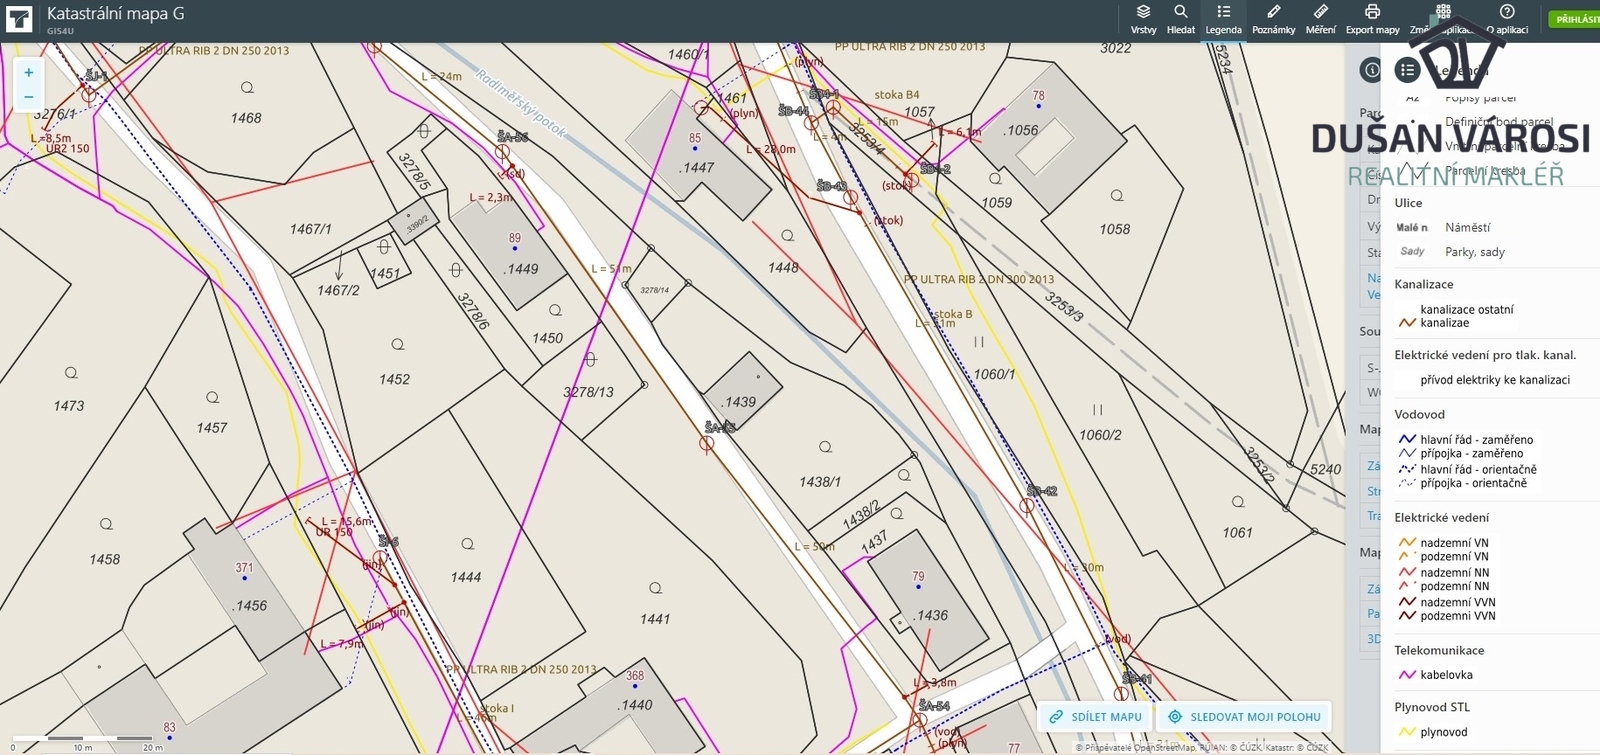Zoom in with the plus button
Viewport: 1600px width, 755px height.
pyautogui.click(x=29, y=73)
